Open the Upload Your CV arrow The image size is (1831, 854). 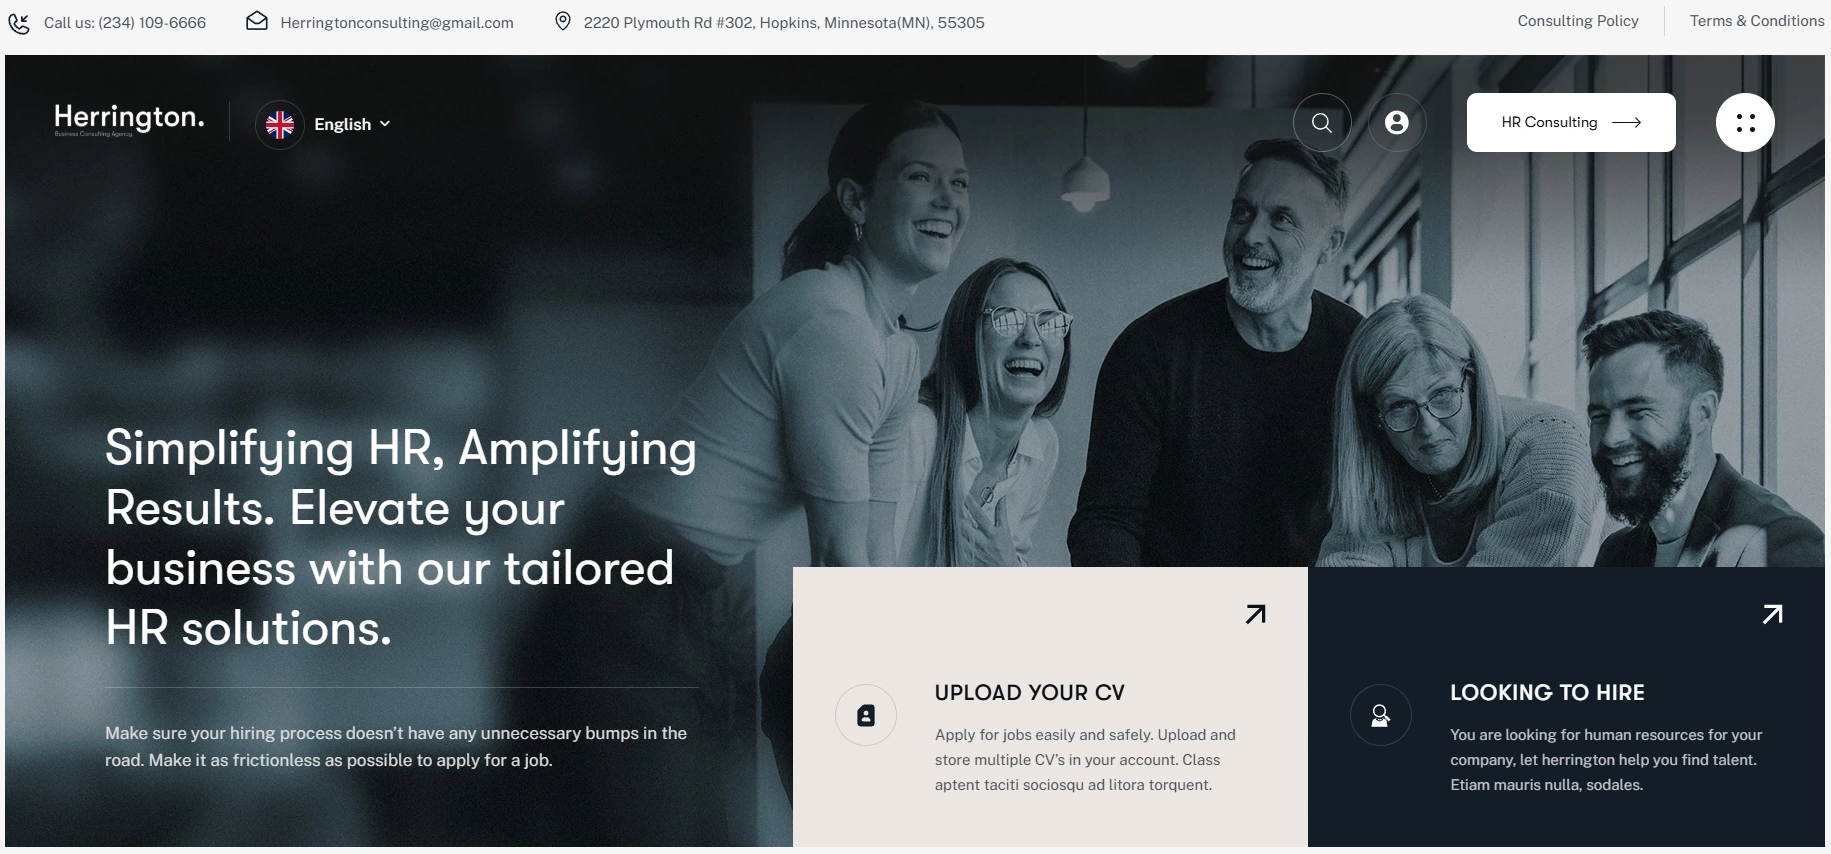[1256, 614]
